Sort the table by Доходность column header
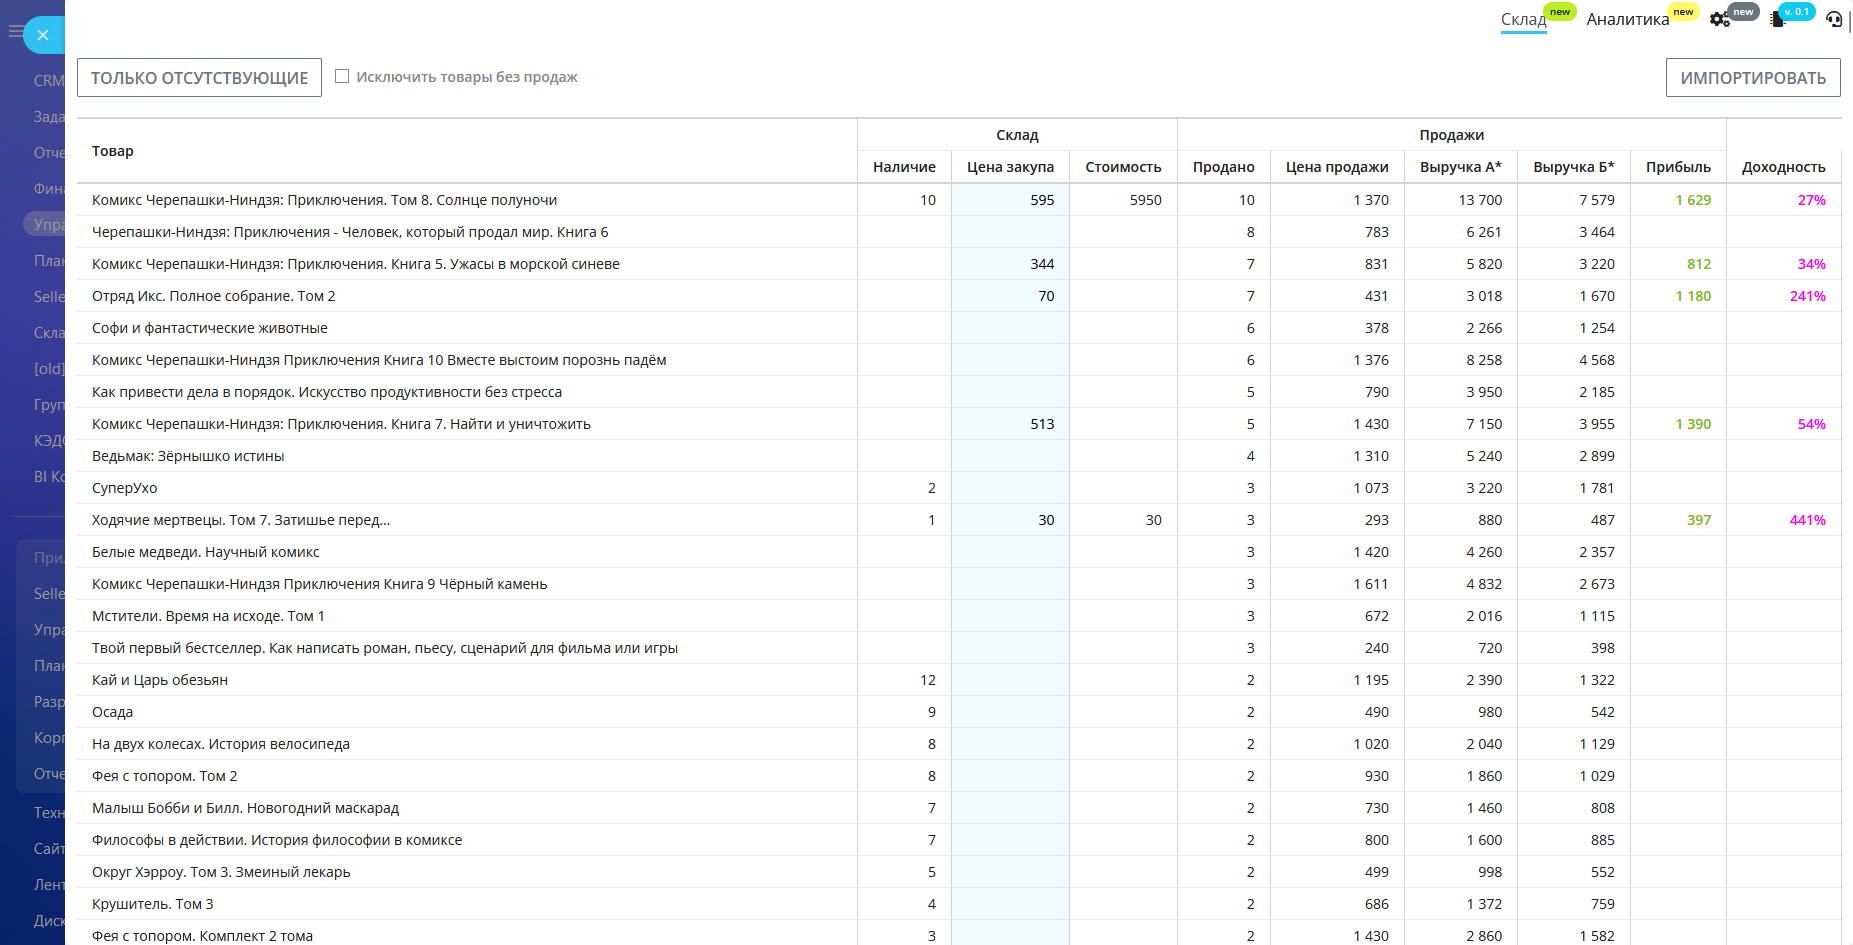The width and height of the screenshot is (1853, 945). tap(1783, 167)
